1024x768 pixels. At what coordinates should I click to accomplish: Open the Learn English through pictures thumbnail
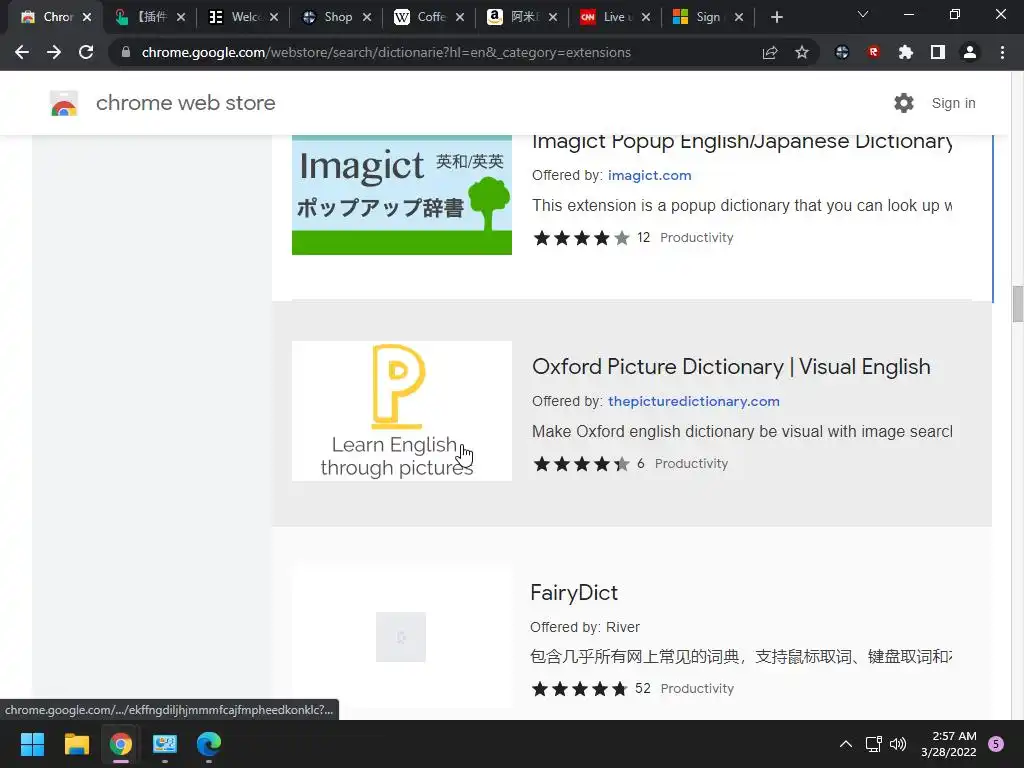point(402,411)
